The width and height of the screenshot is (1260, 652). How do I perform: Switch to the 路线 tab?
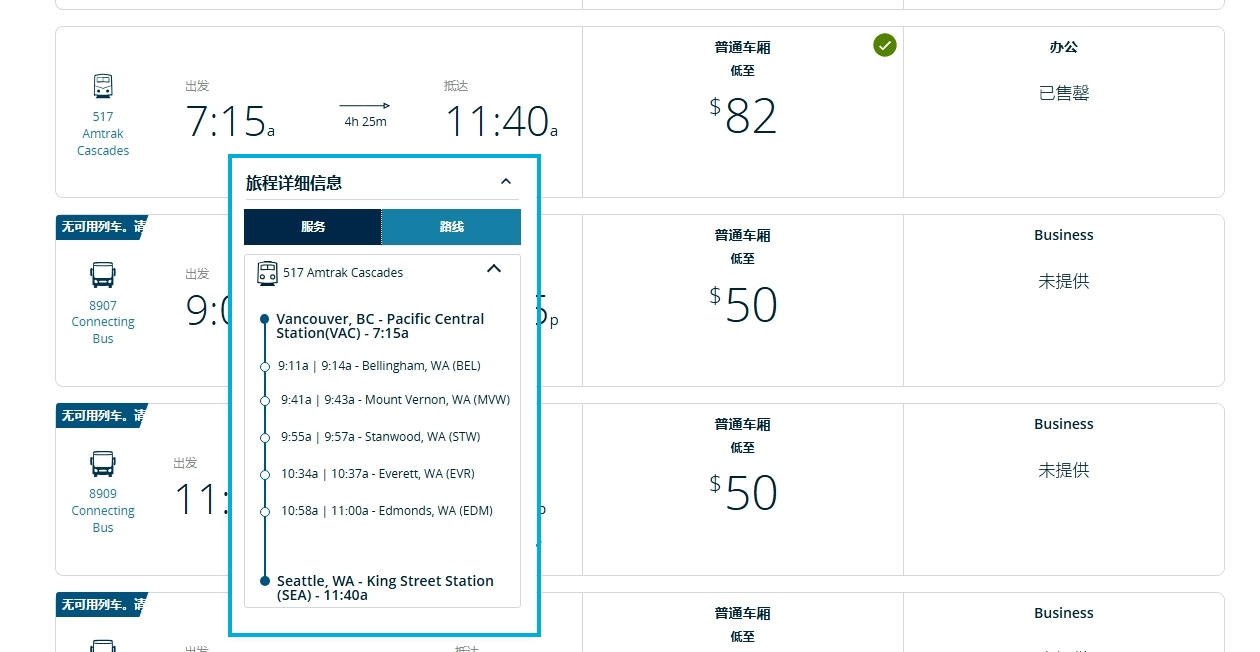tap(451, 227)
